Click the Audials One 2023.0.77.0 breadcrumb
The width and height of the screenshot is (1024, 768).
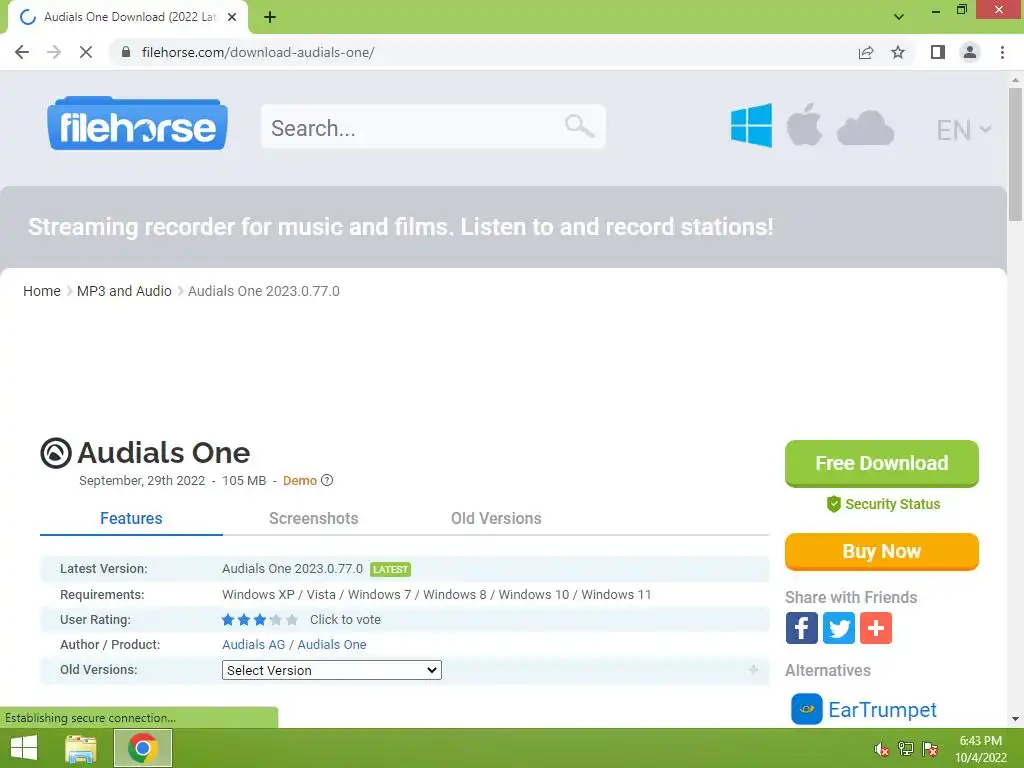(x=264, y=291)
